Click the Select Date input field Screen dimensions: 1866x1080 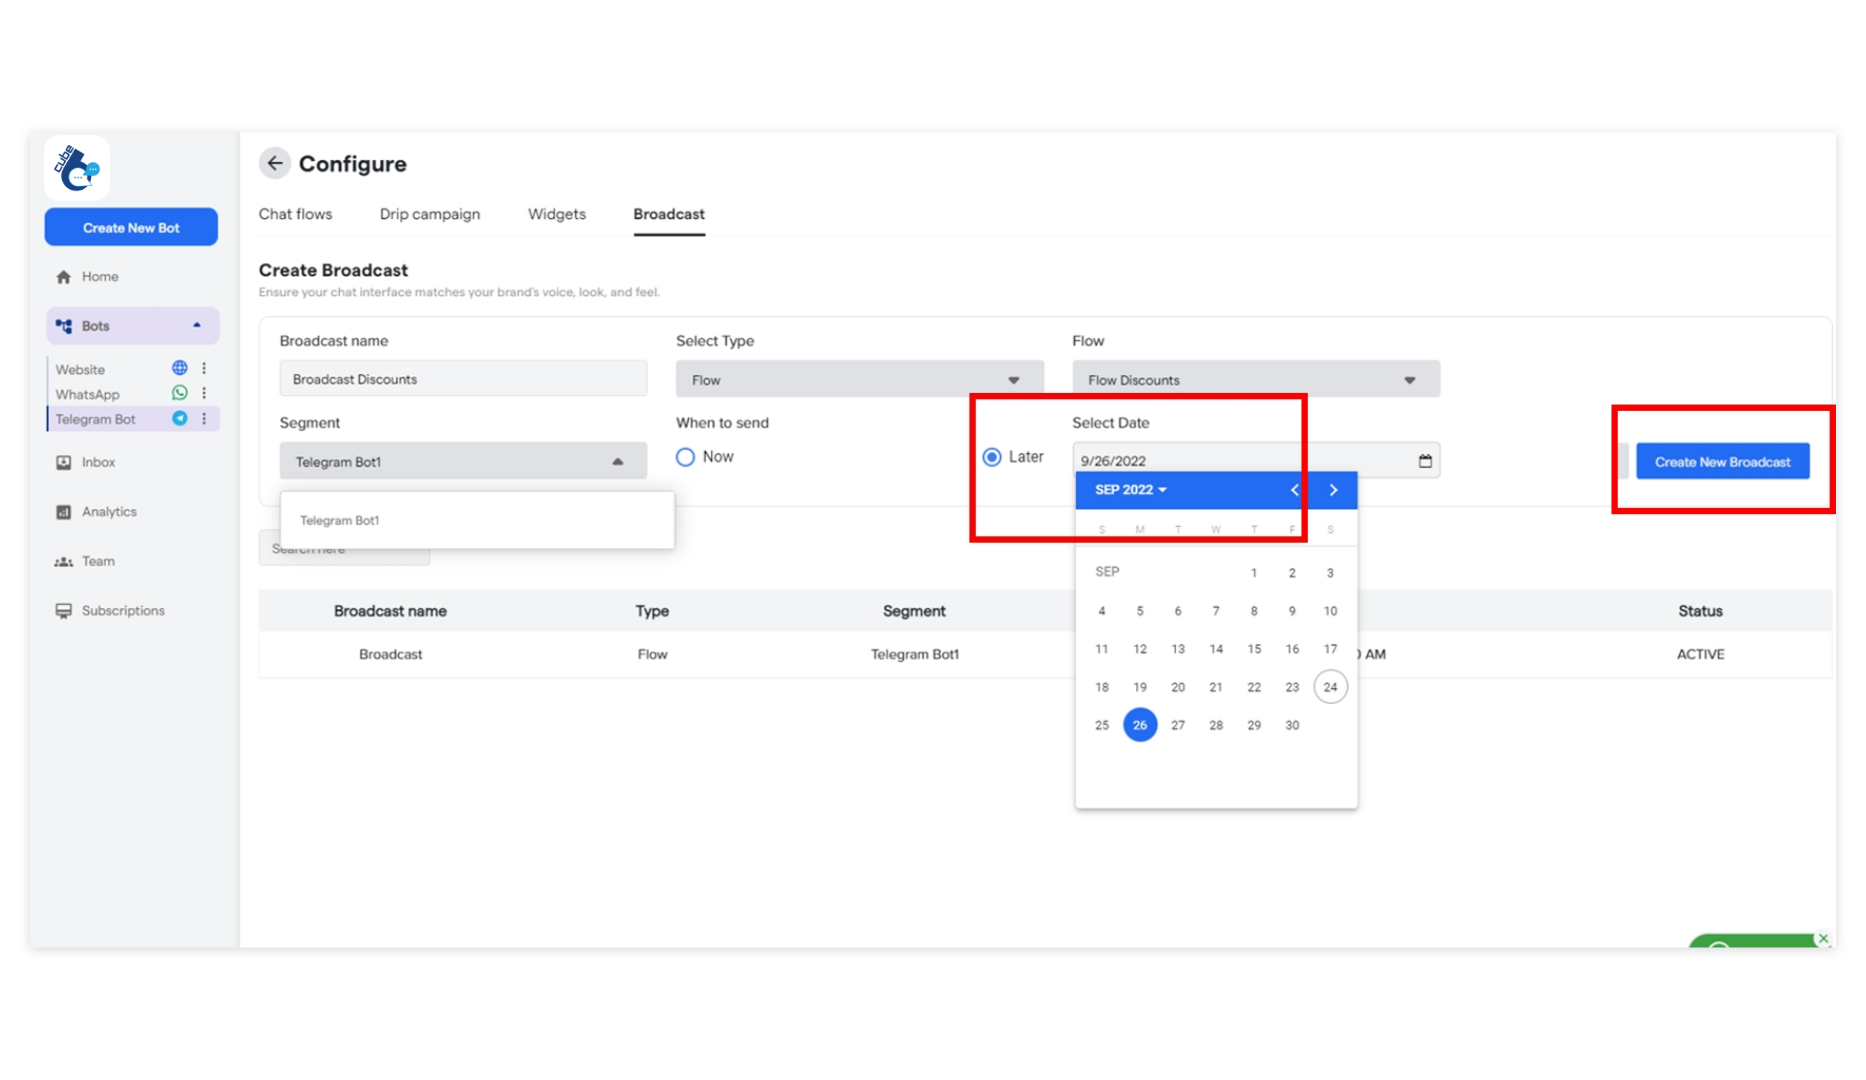click(x=1256, y=460)
